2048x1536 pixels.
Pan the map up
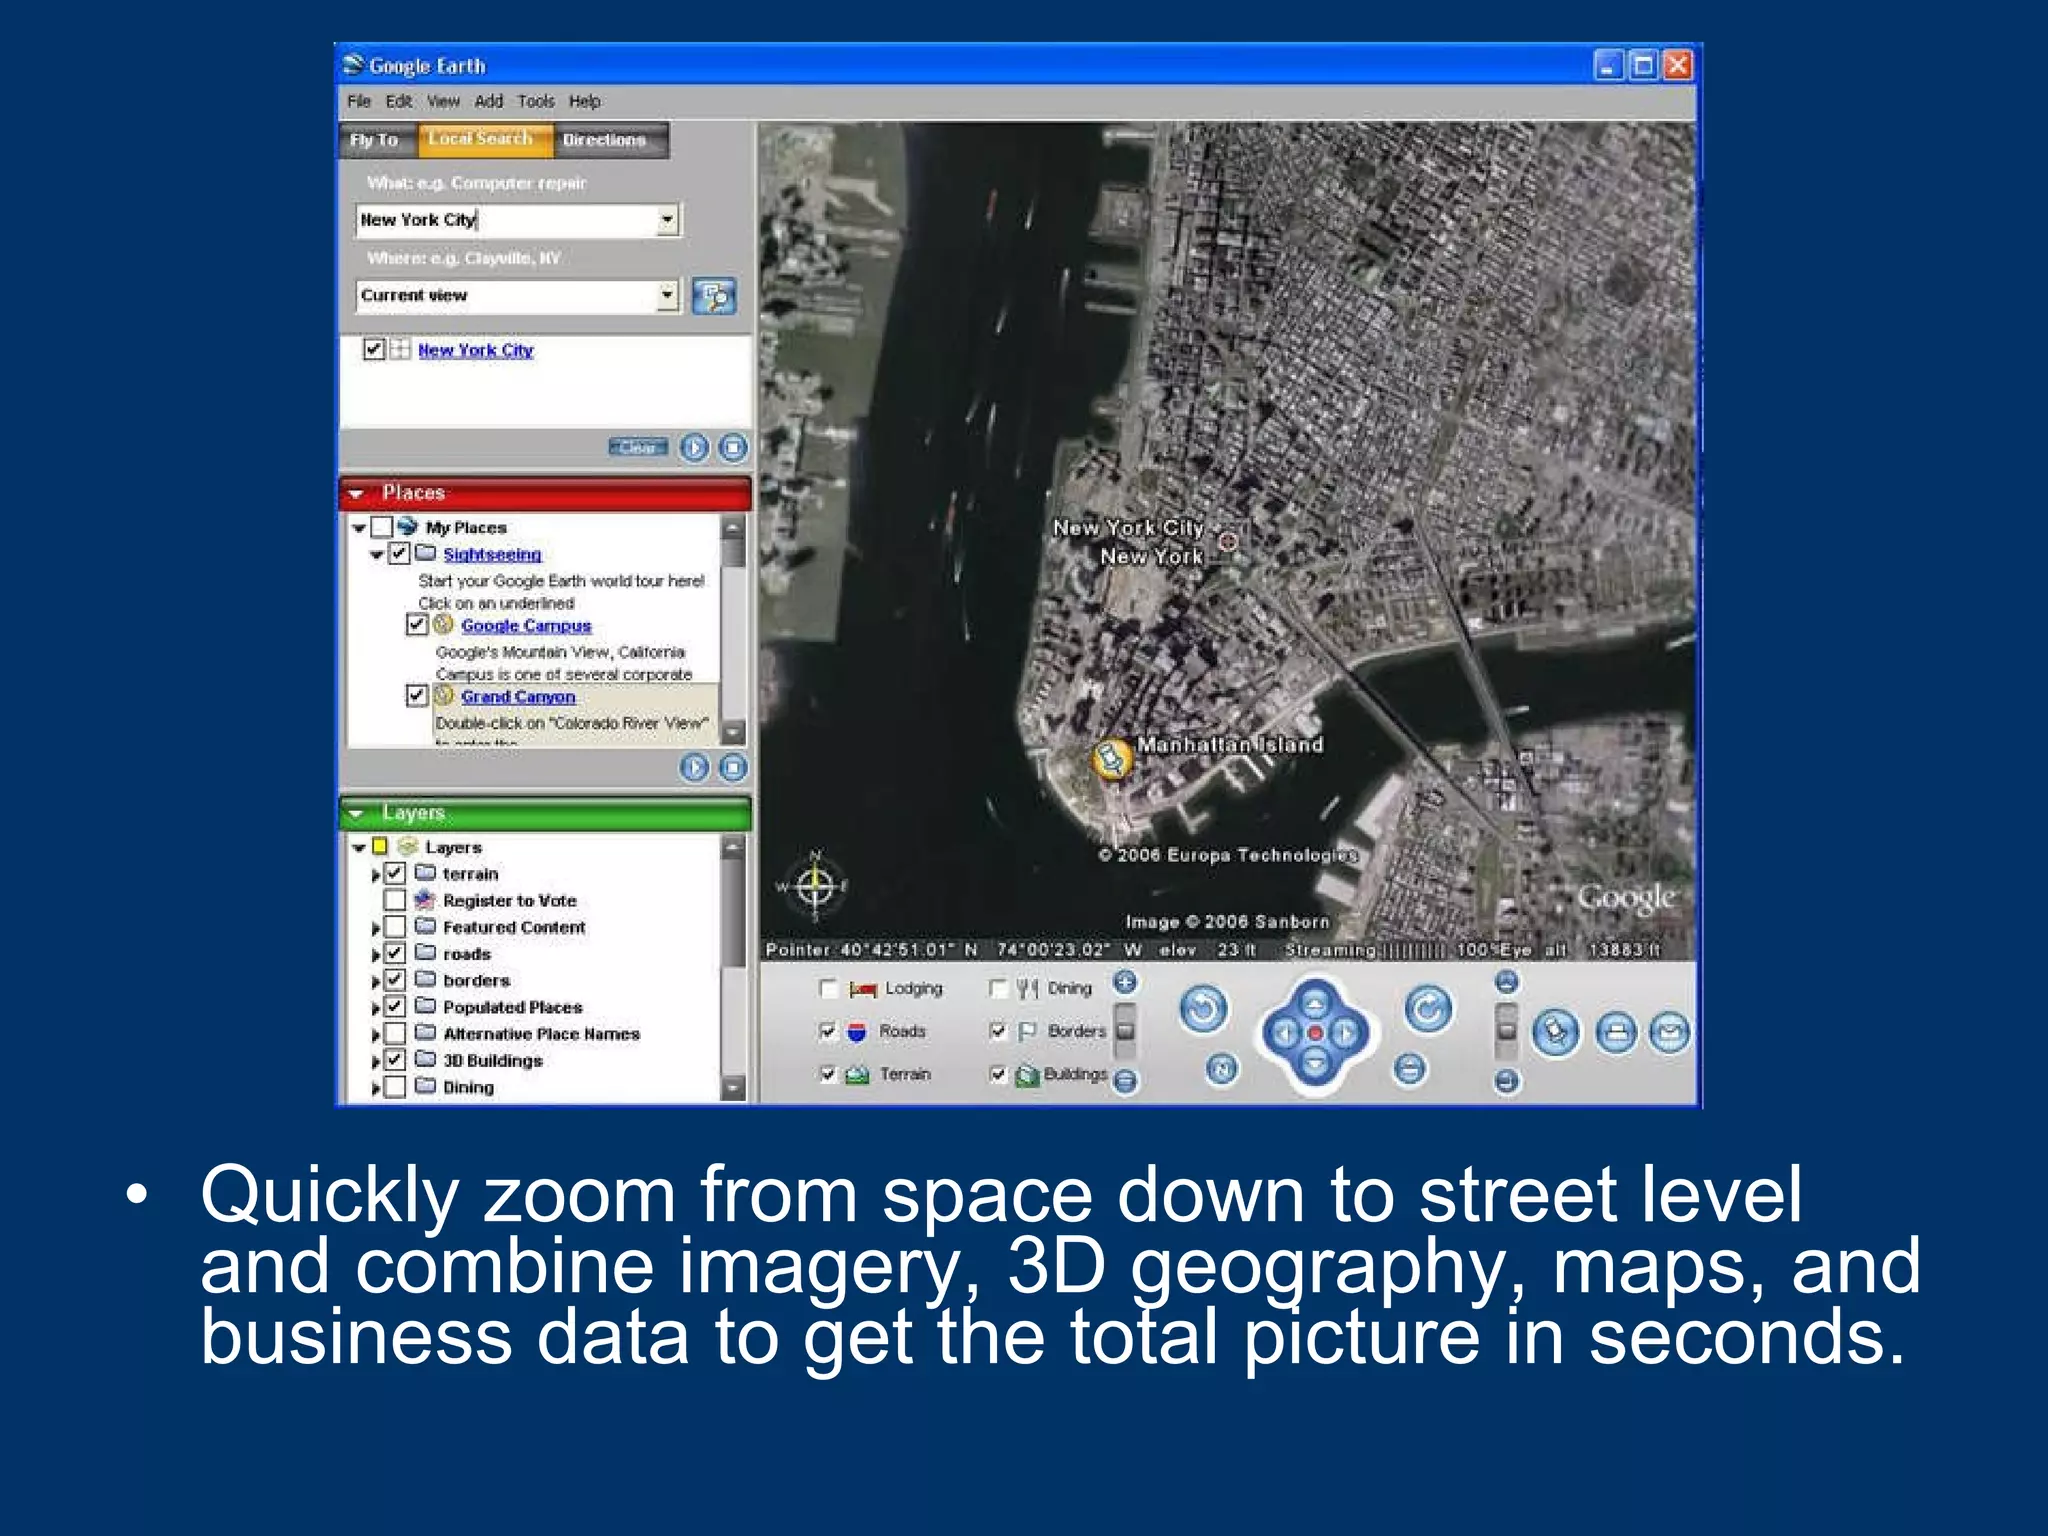pos(1315,1004)
